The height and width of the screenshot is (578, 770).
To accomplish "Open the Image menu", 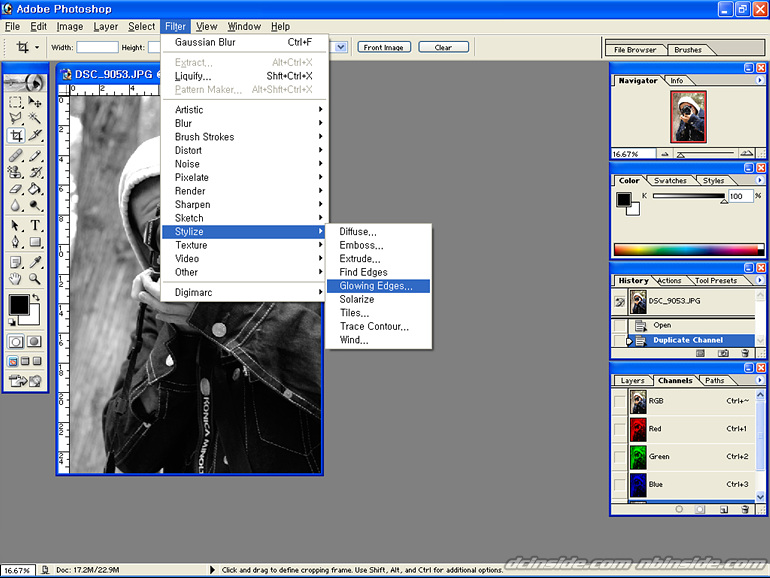I will 70,27.
